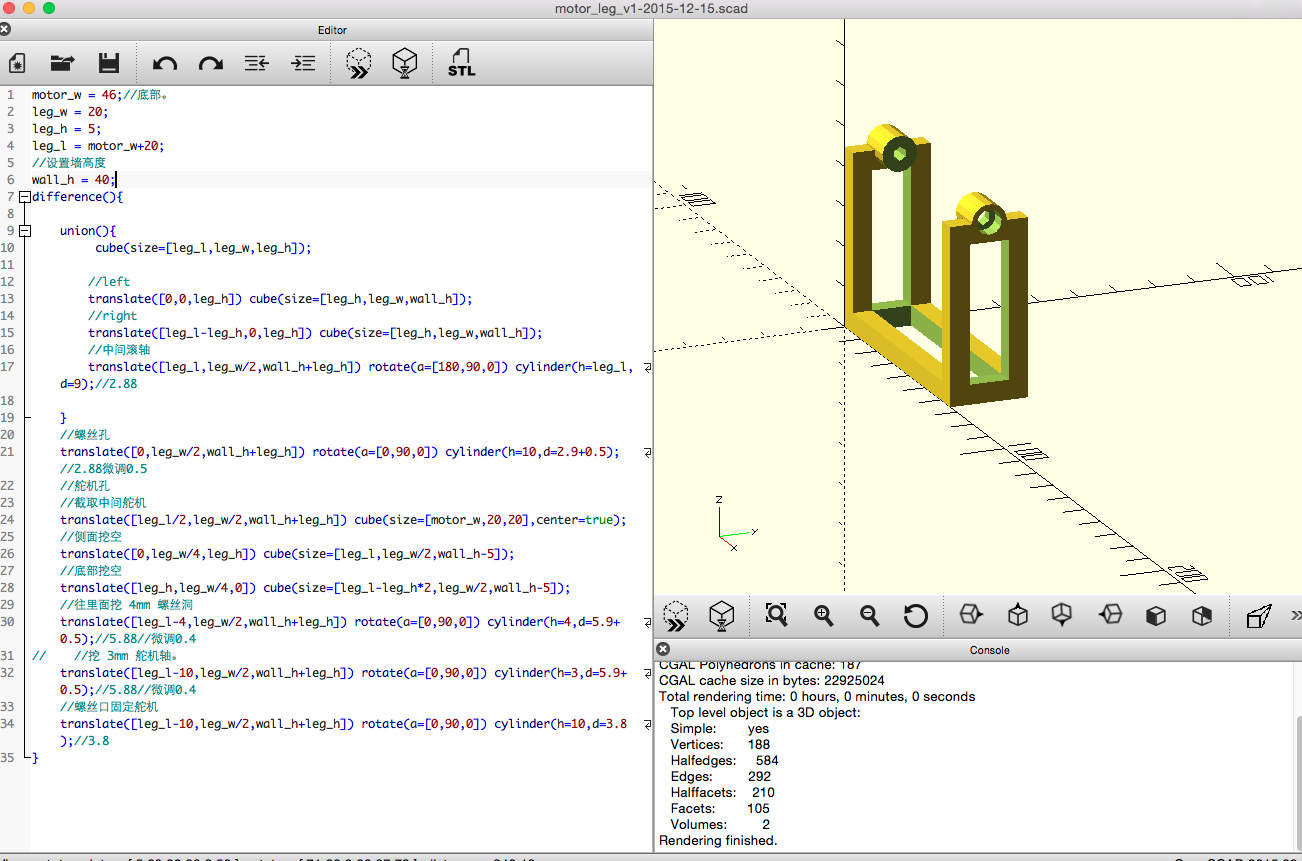1302x861 pixels.
Task: Zoom out of the 3D view
Action: [x=870, y=615]
